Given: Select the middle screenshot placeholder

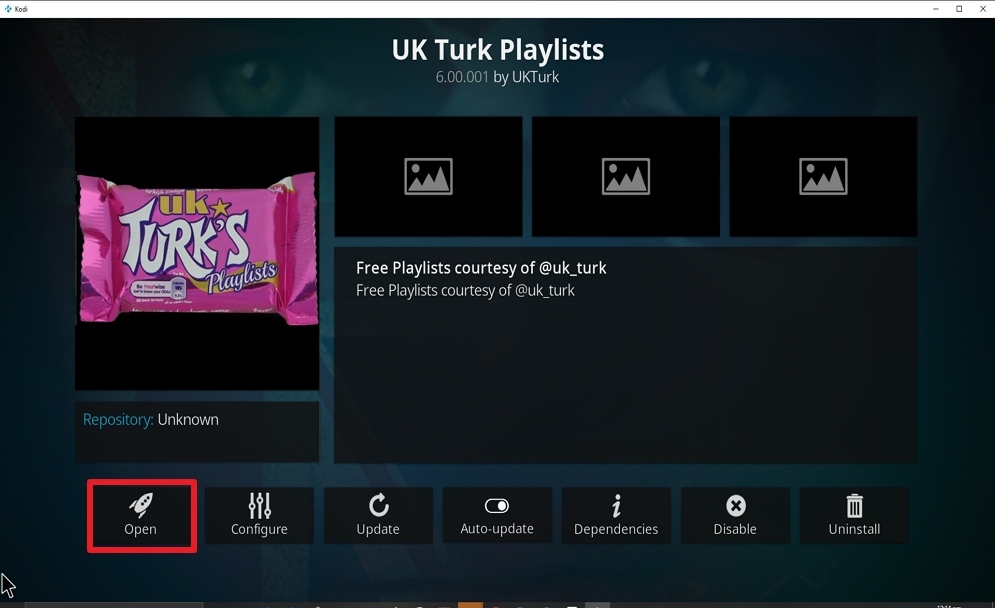Looking at the screenshot, I should [626, 176].
